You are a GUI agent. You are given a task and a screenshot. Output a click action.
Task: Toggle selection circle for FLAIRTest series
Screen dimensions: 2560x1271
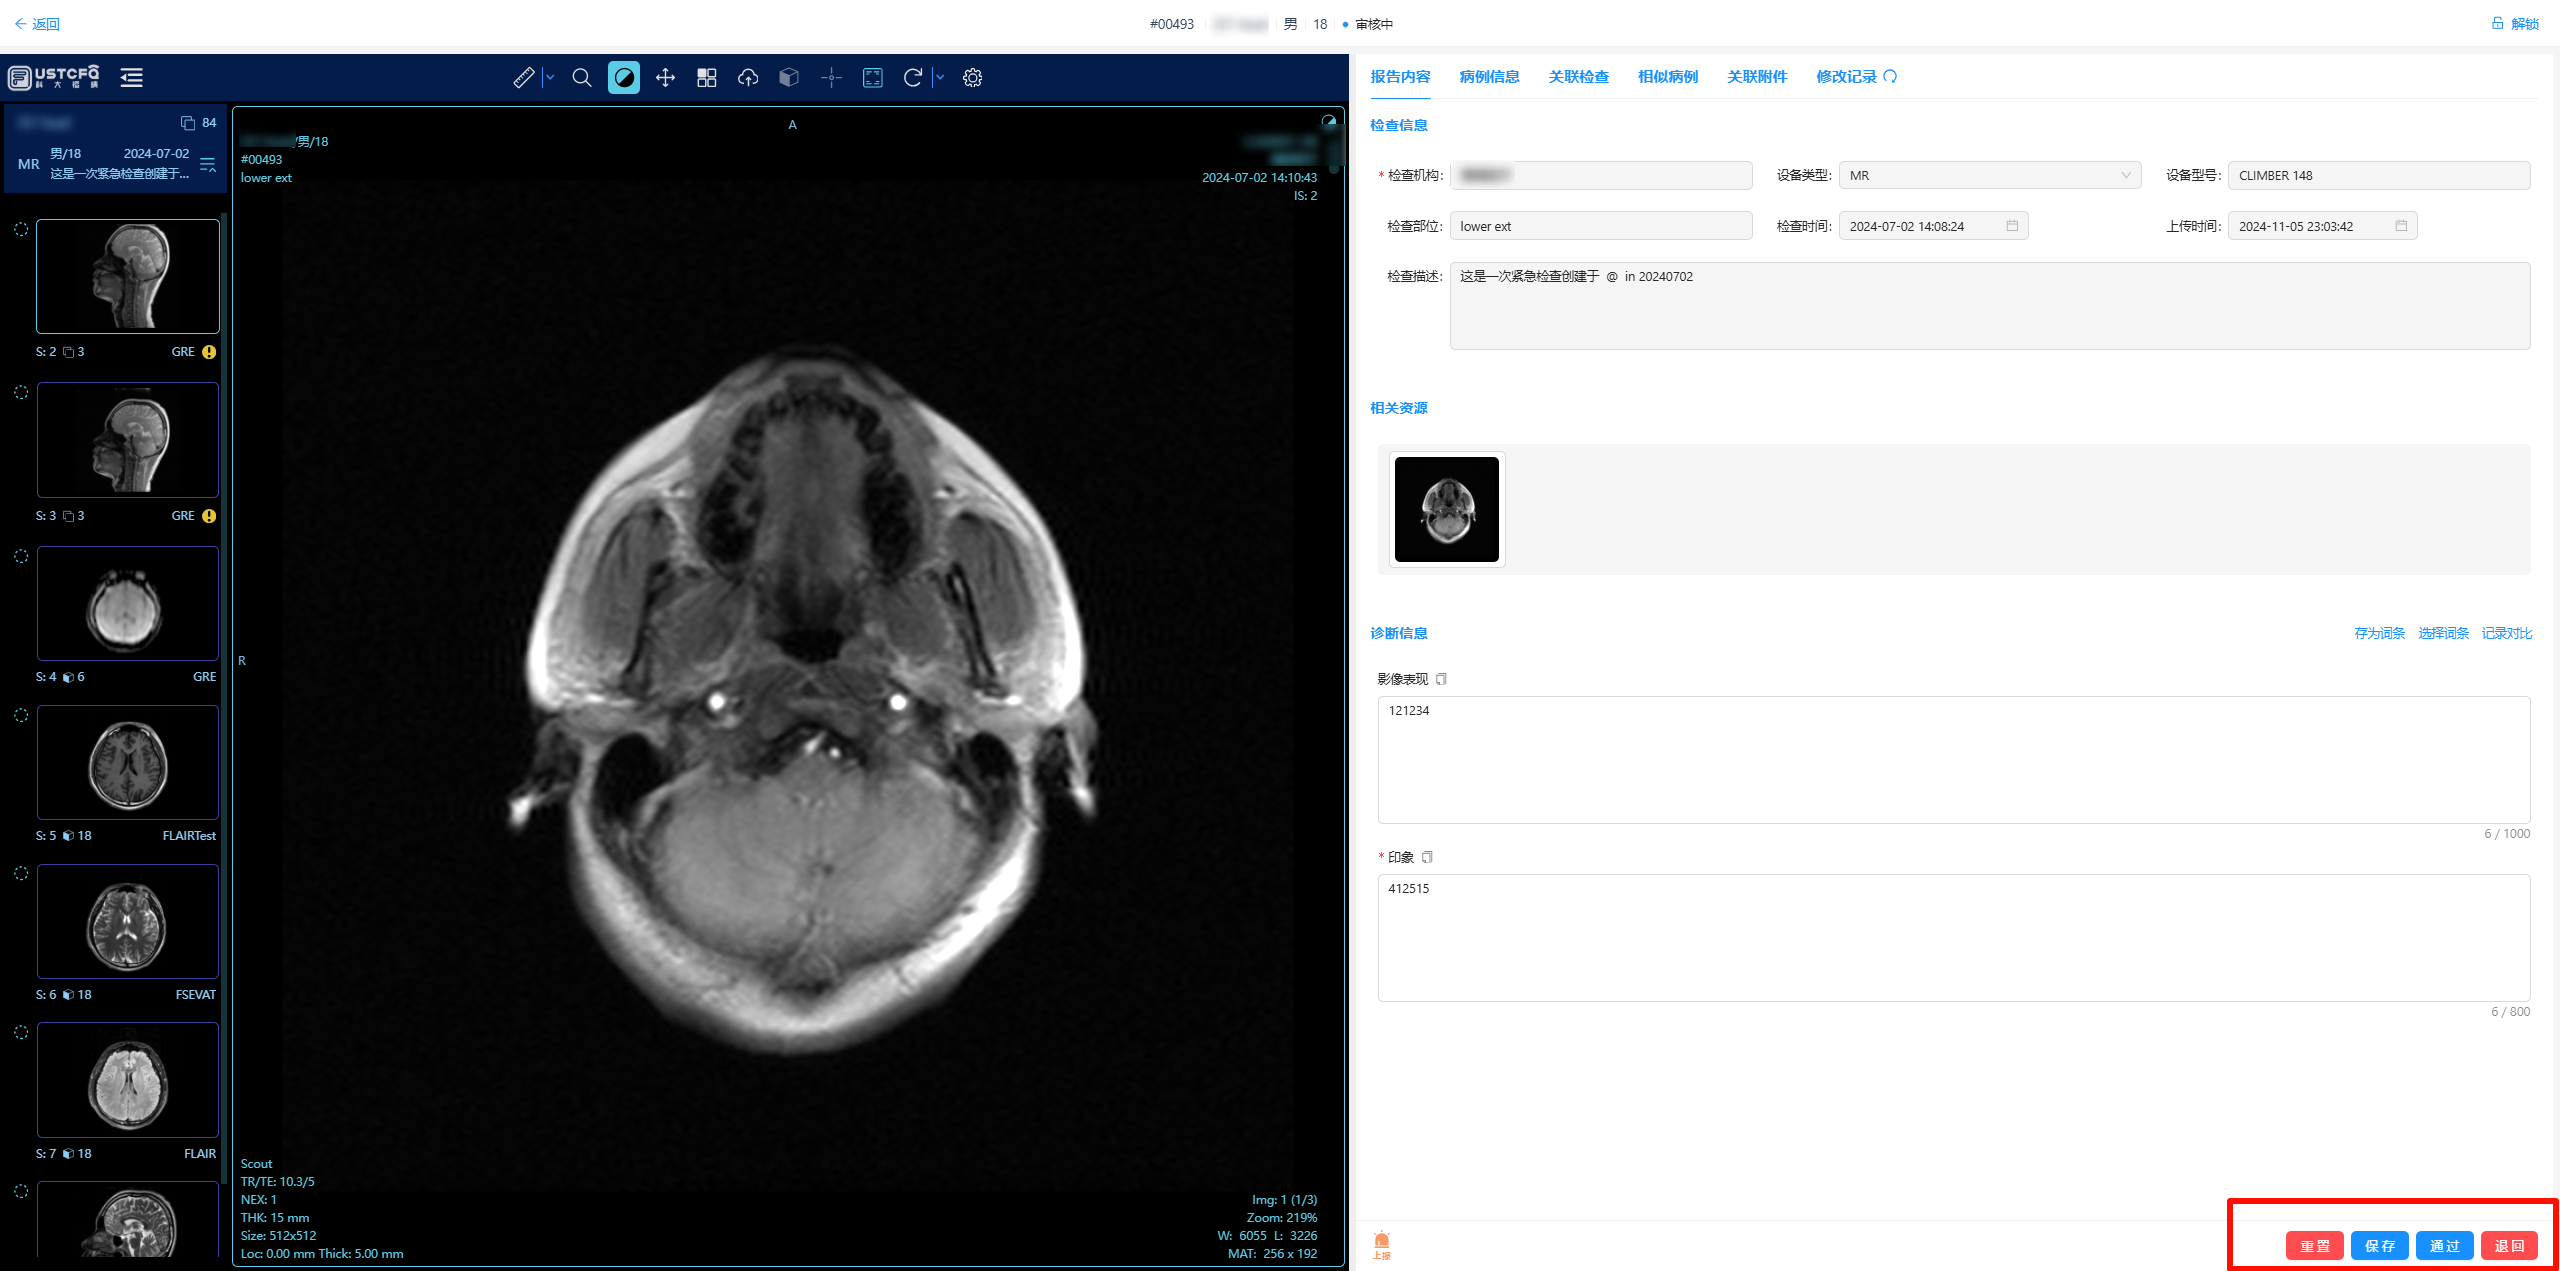point(21,715)
